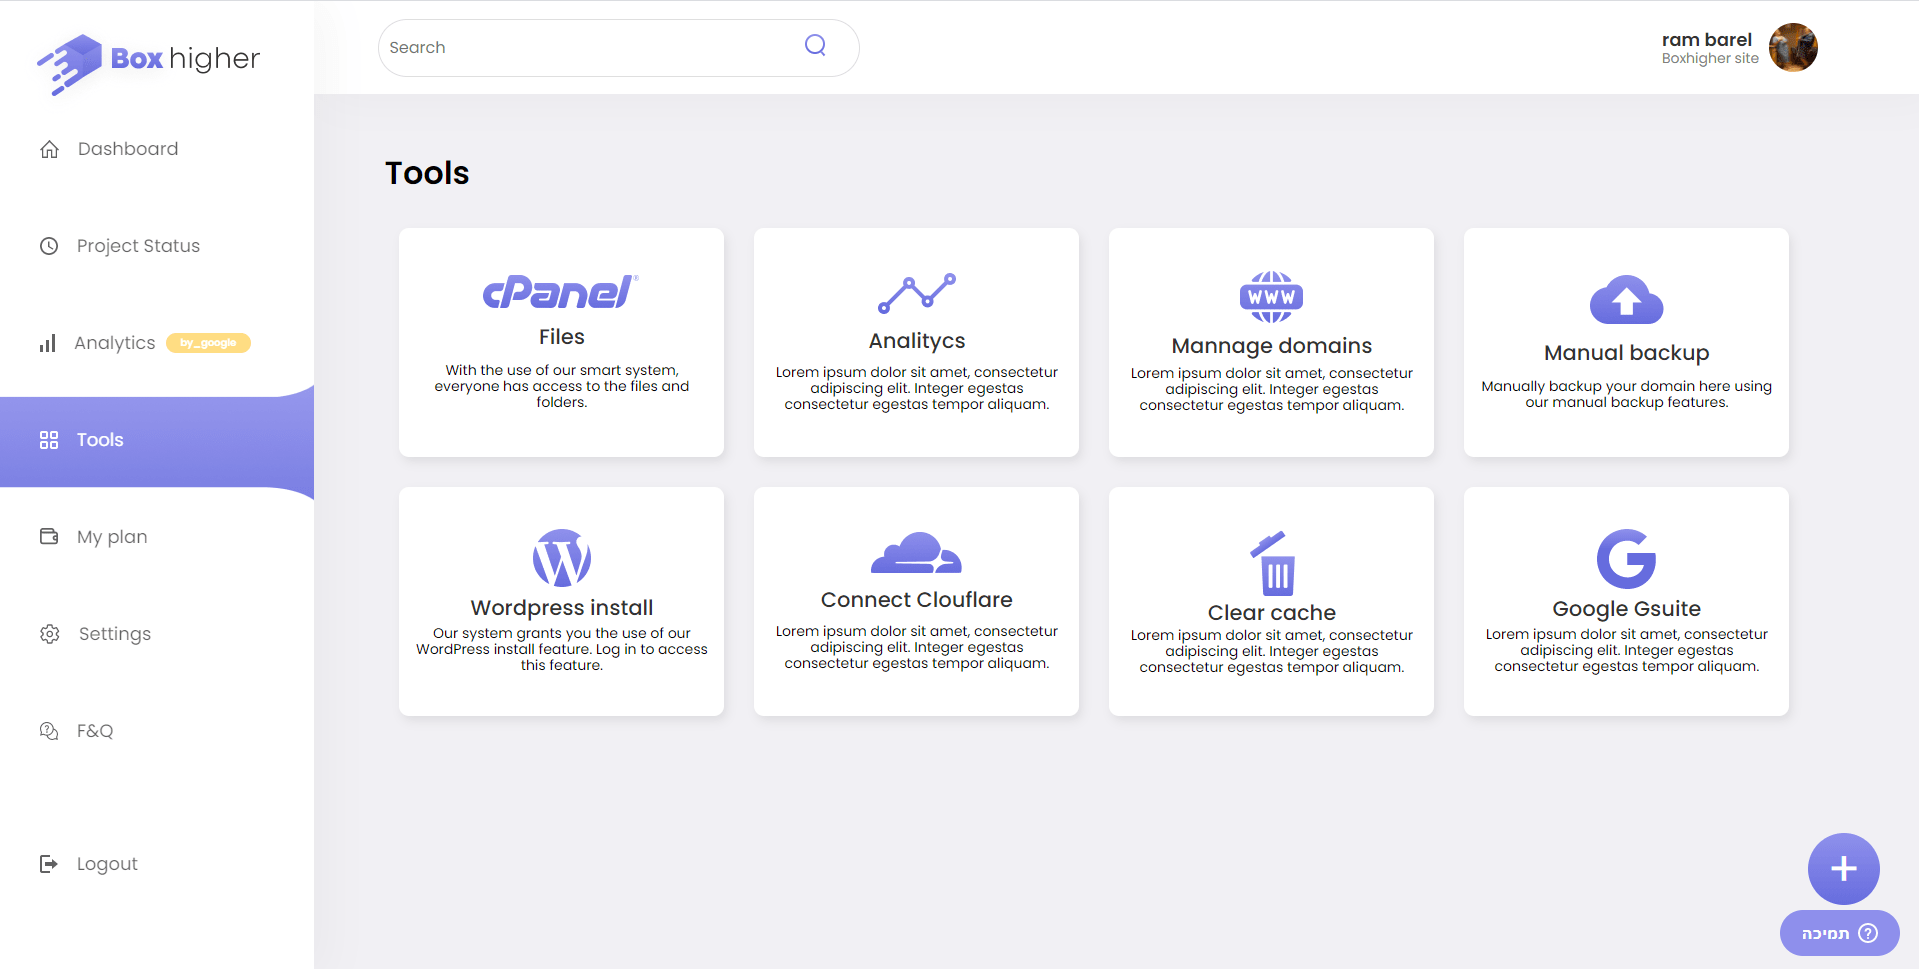Click the Analitycs line graph icon
The width and height of the screenshot is (1919, 969).
click(917, 293)
